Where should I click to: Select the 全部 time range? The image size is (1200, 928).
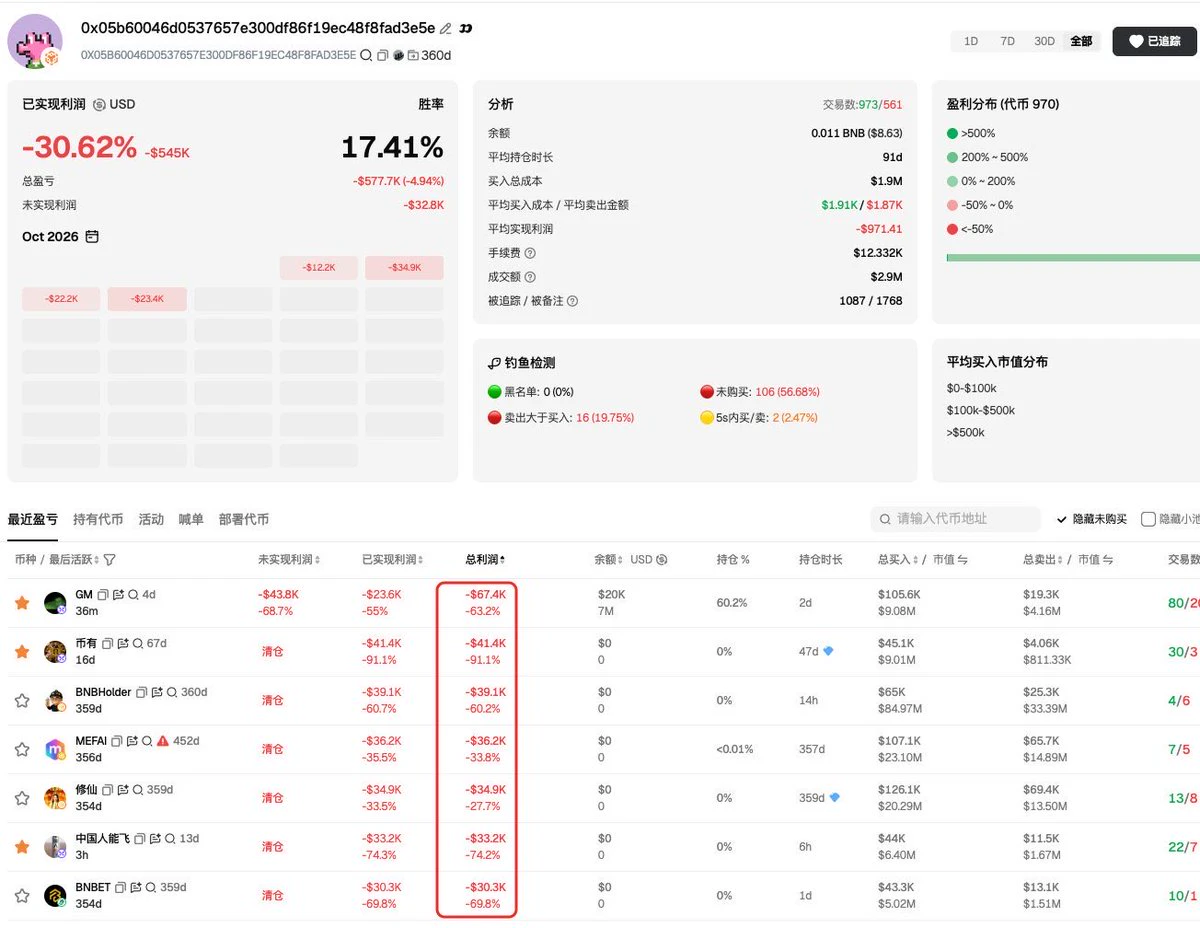[1081, 42]
